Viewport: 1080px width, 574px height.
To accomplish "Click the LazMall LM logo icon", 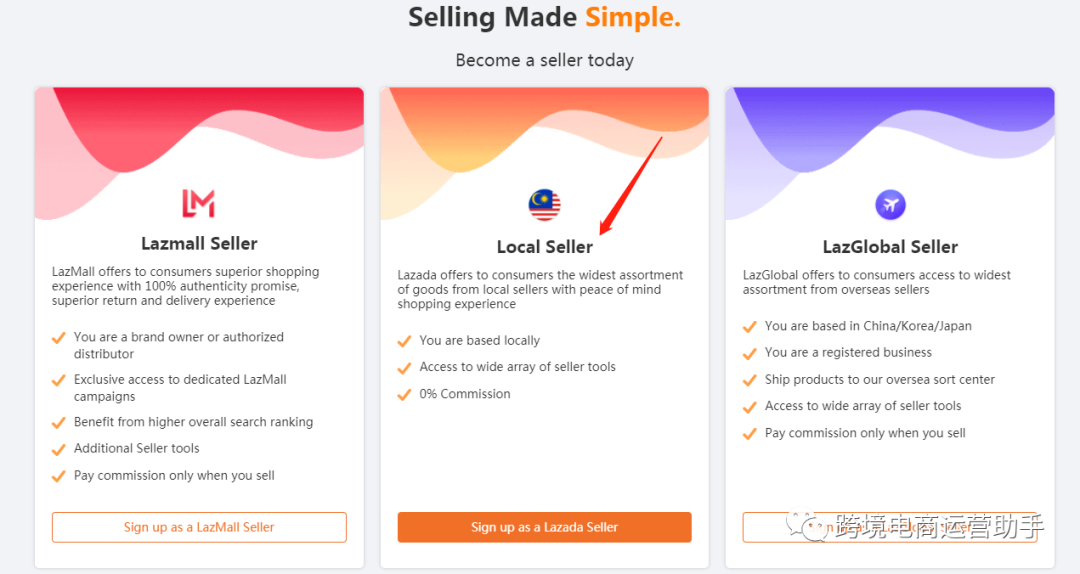I will [x=198, y=203].
